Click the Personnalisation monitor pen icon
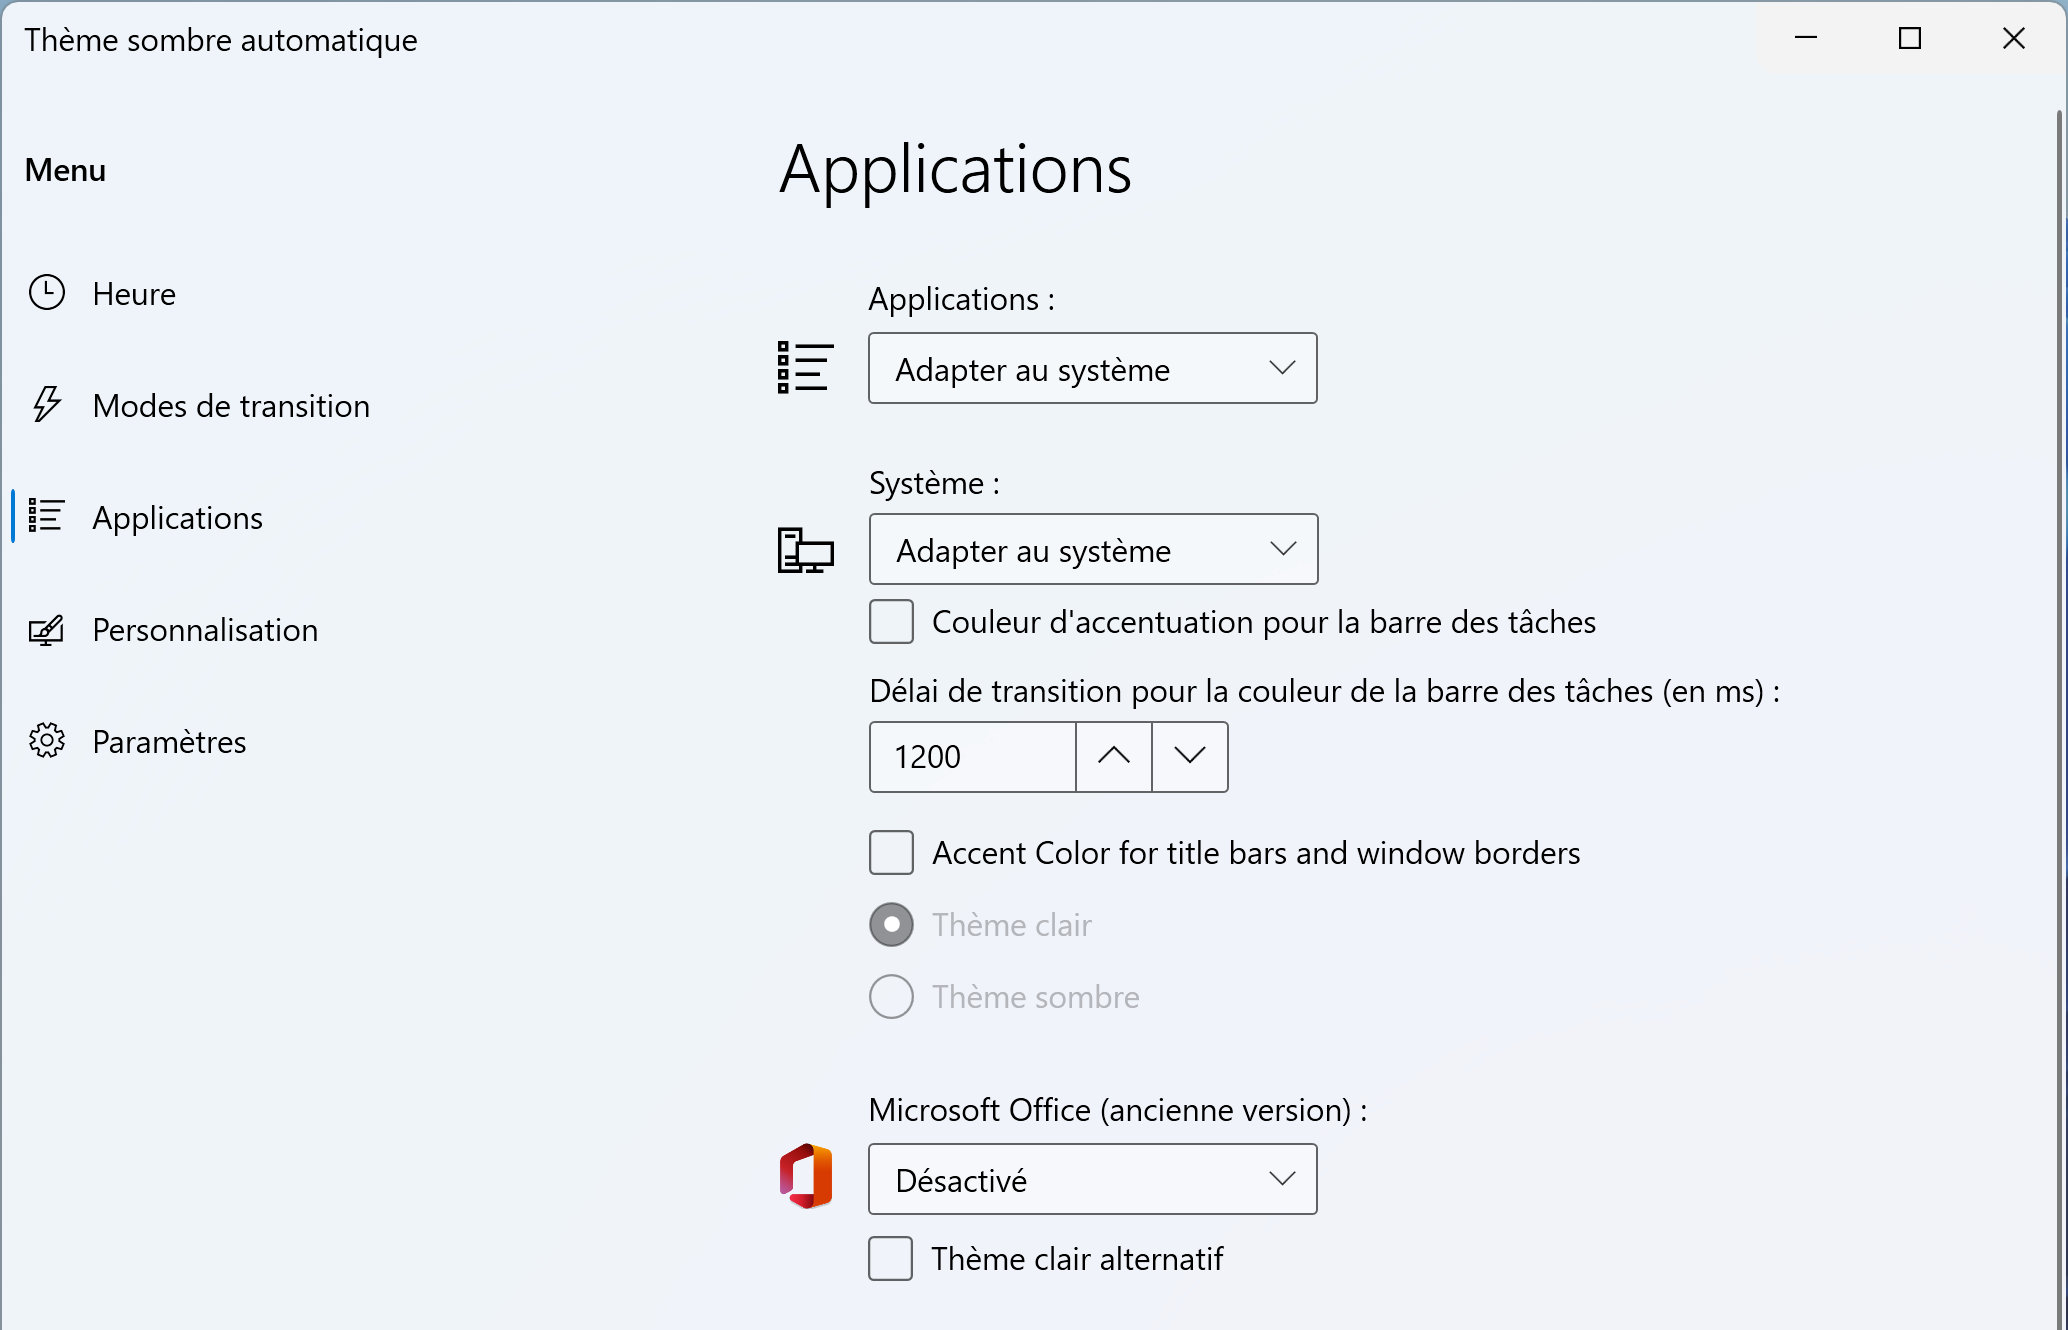 point(47,630)
